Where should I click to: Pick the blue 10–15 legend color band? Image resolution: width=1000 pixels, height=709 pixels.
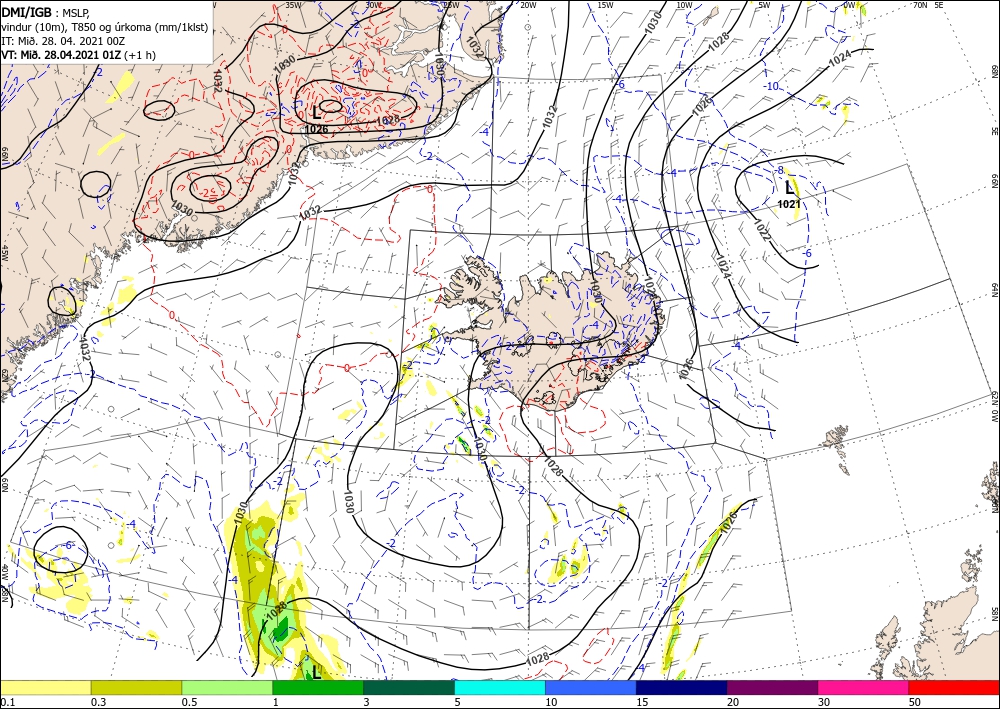pos(591,687)
